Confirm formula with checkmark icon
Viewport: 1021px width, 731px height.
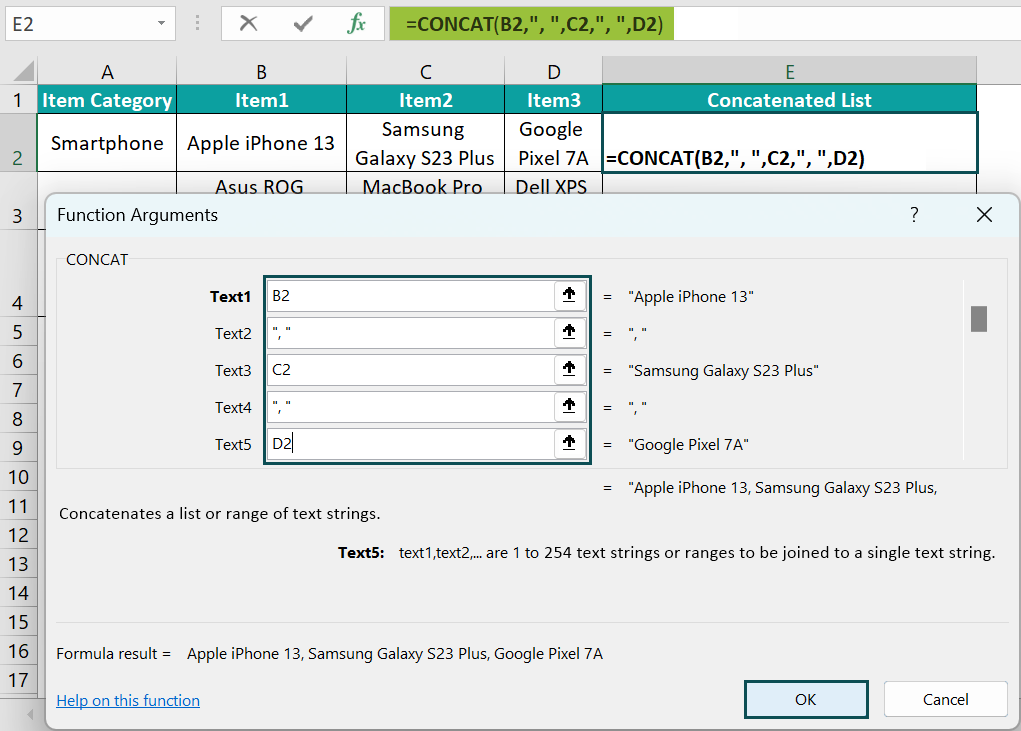click(303, 24)
